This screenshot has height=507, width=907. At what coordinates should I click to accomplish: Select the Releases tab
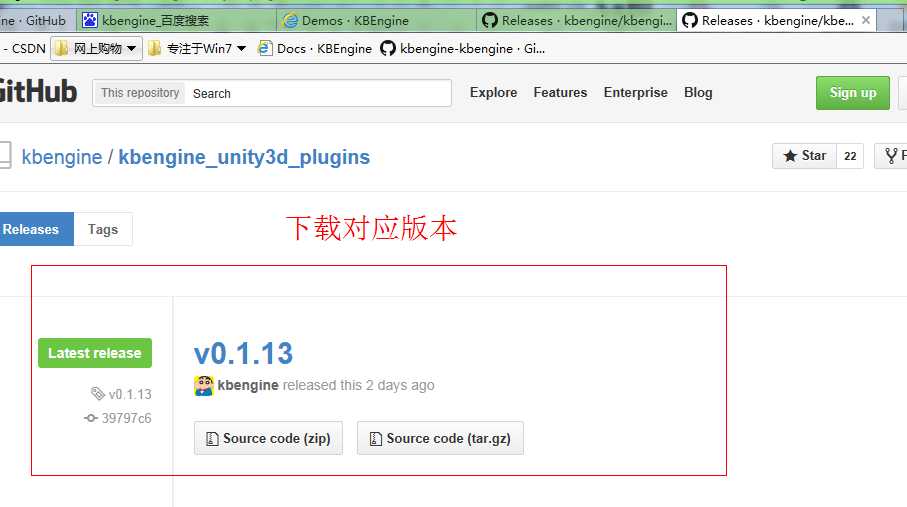[x=34, y=229]
